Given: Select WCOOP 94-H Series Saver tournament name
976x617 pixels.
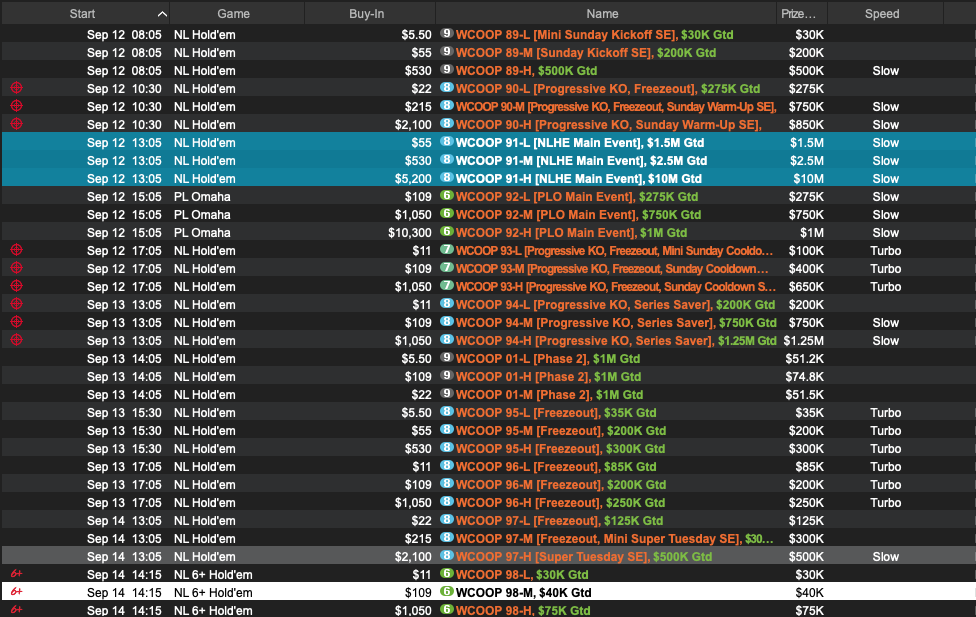Looking at the screenshot, I should 616,341.
